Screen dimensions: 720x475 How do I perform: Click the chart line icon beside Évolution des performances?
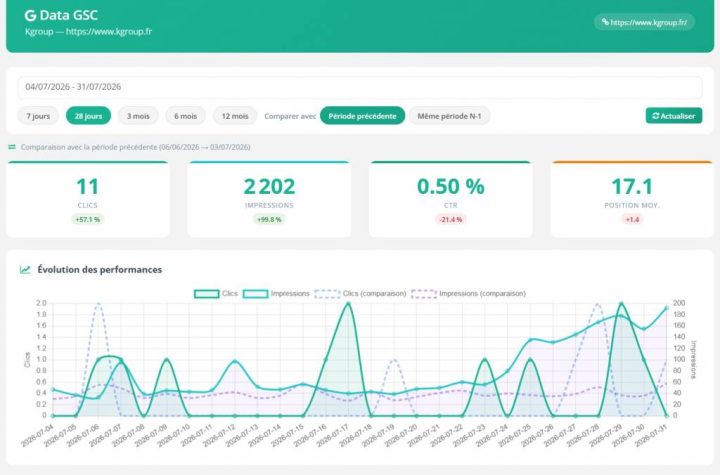25,270
